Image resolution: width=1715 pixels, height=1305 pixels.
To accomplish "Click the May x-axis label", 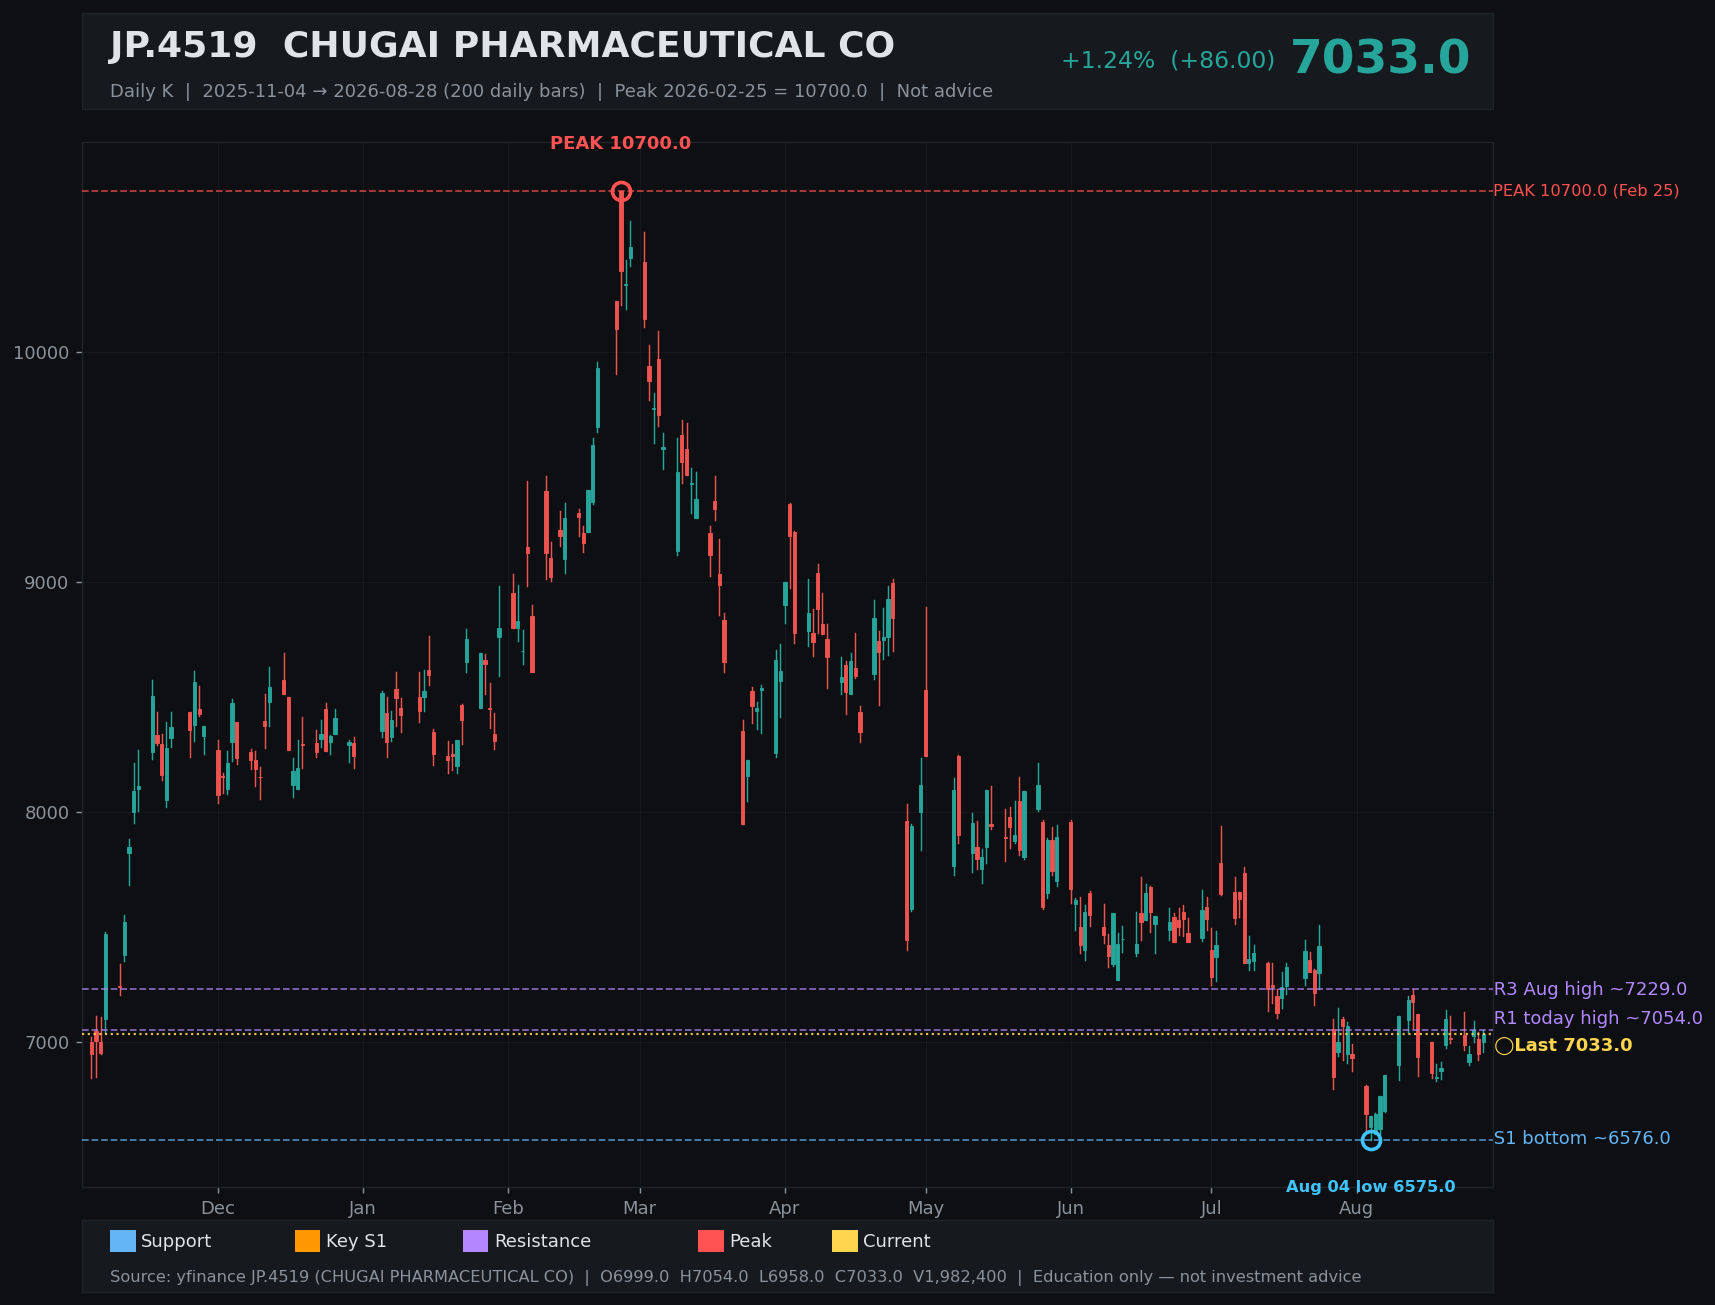I will point(926,1208).
